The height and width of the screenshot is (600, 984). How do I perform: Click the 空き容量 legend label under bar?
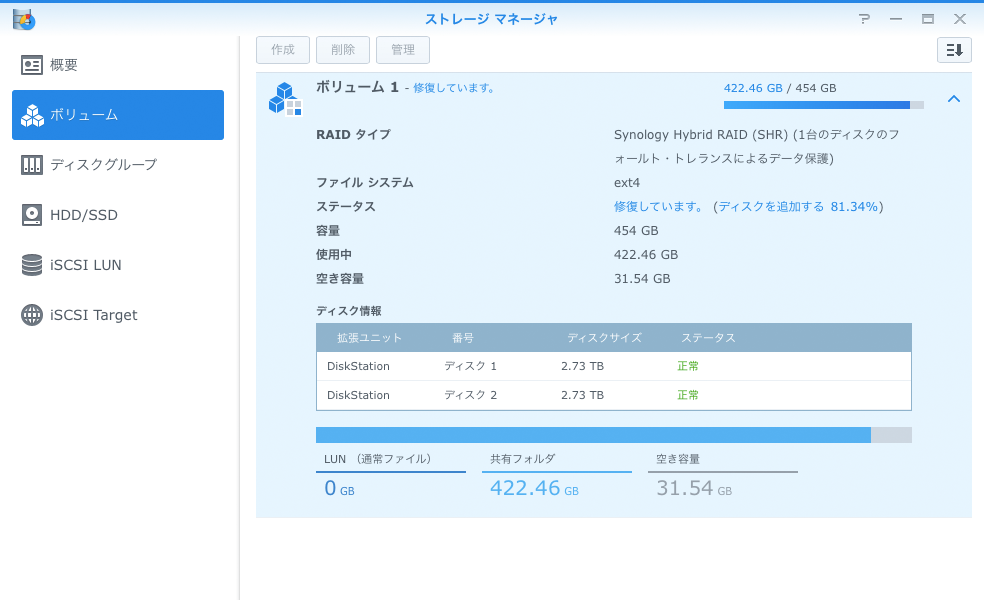pyautogui.click(x=678, y=459)
